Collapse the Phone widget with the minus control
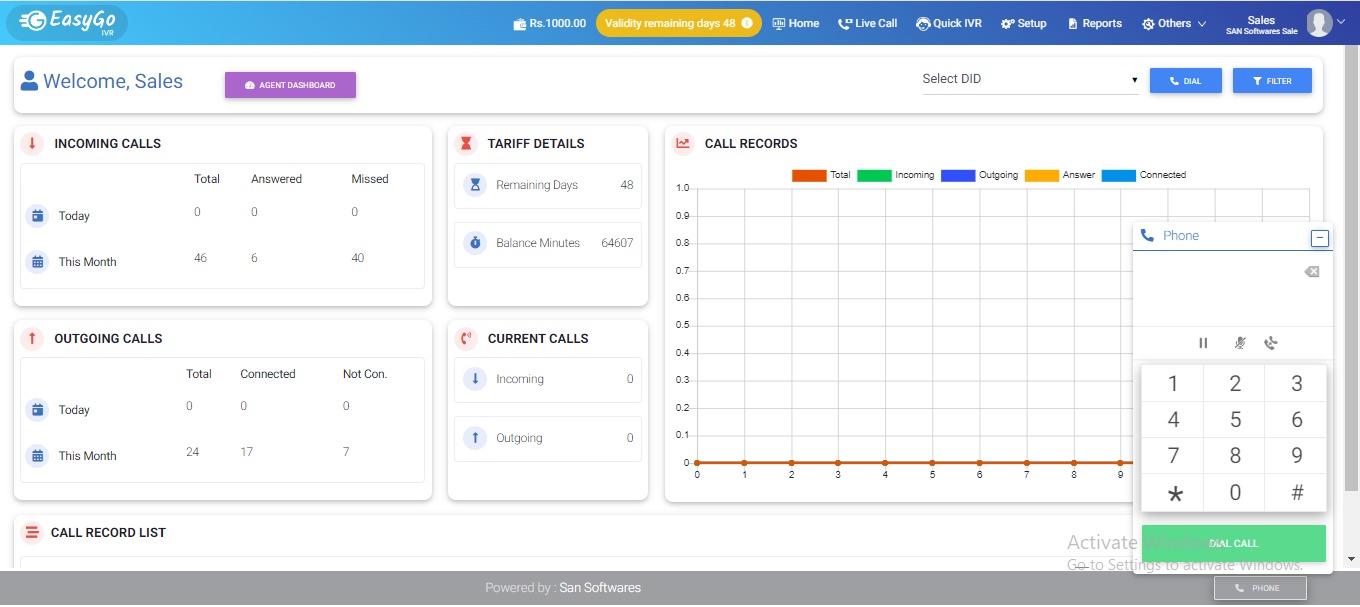 click(1319, 237)
